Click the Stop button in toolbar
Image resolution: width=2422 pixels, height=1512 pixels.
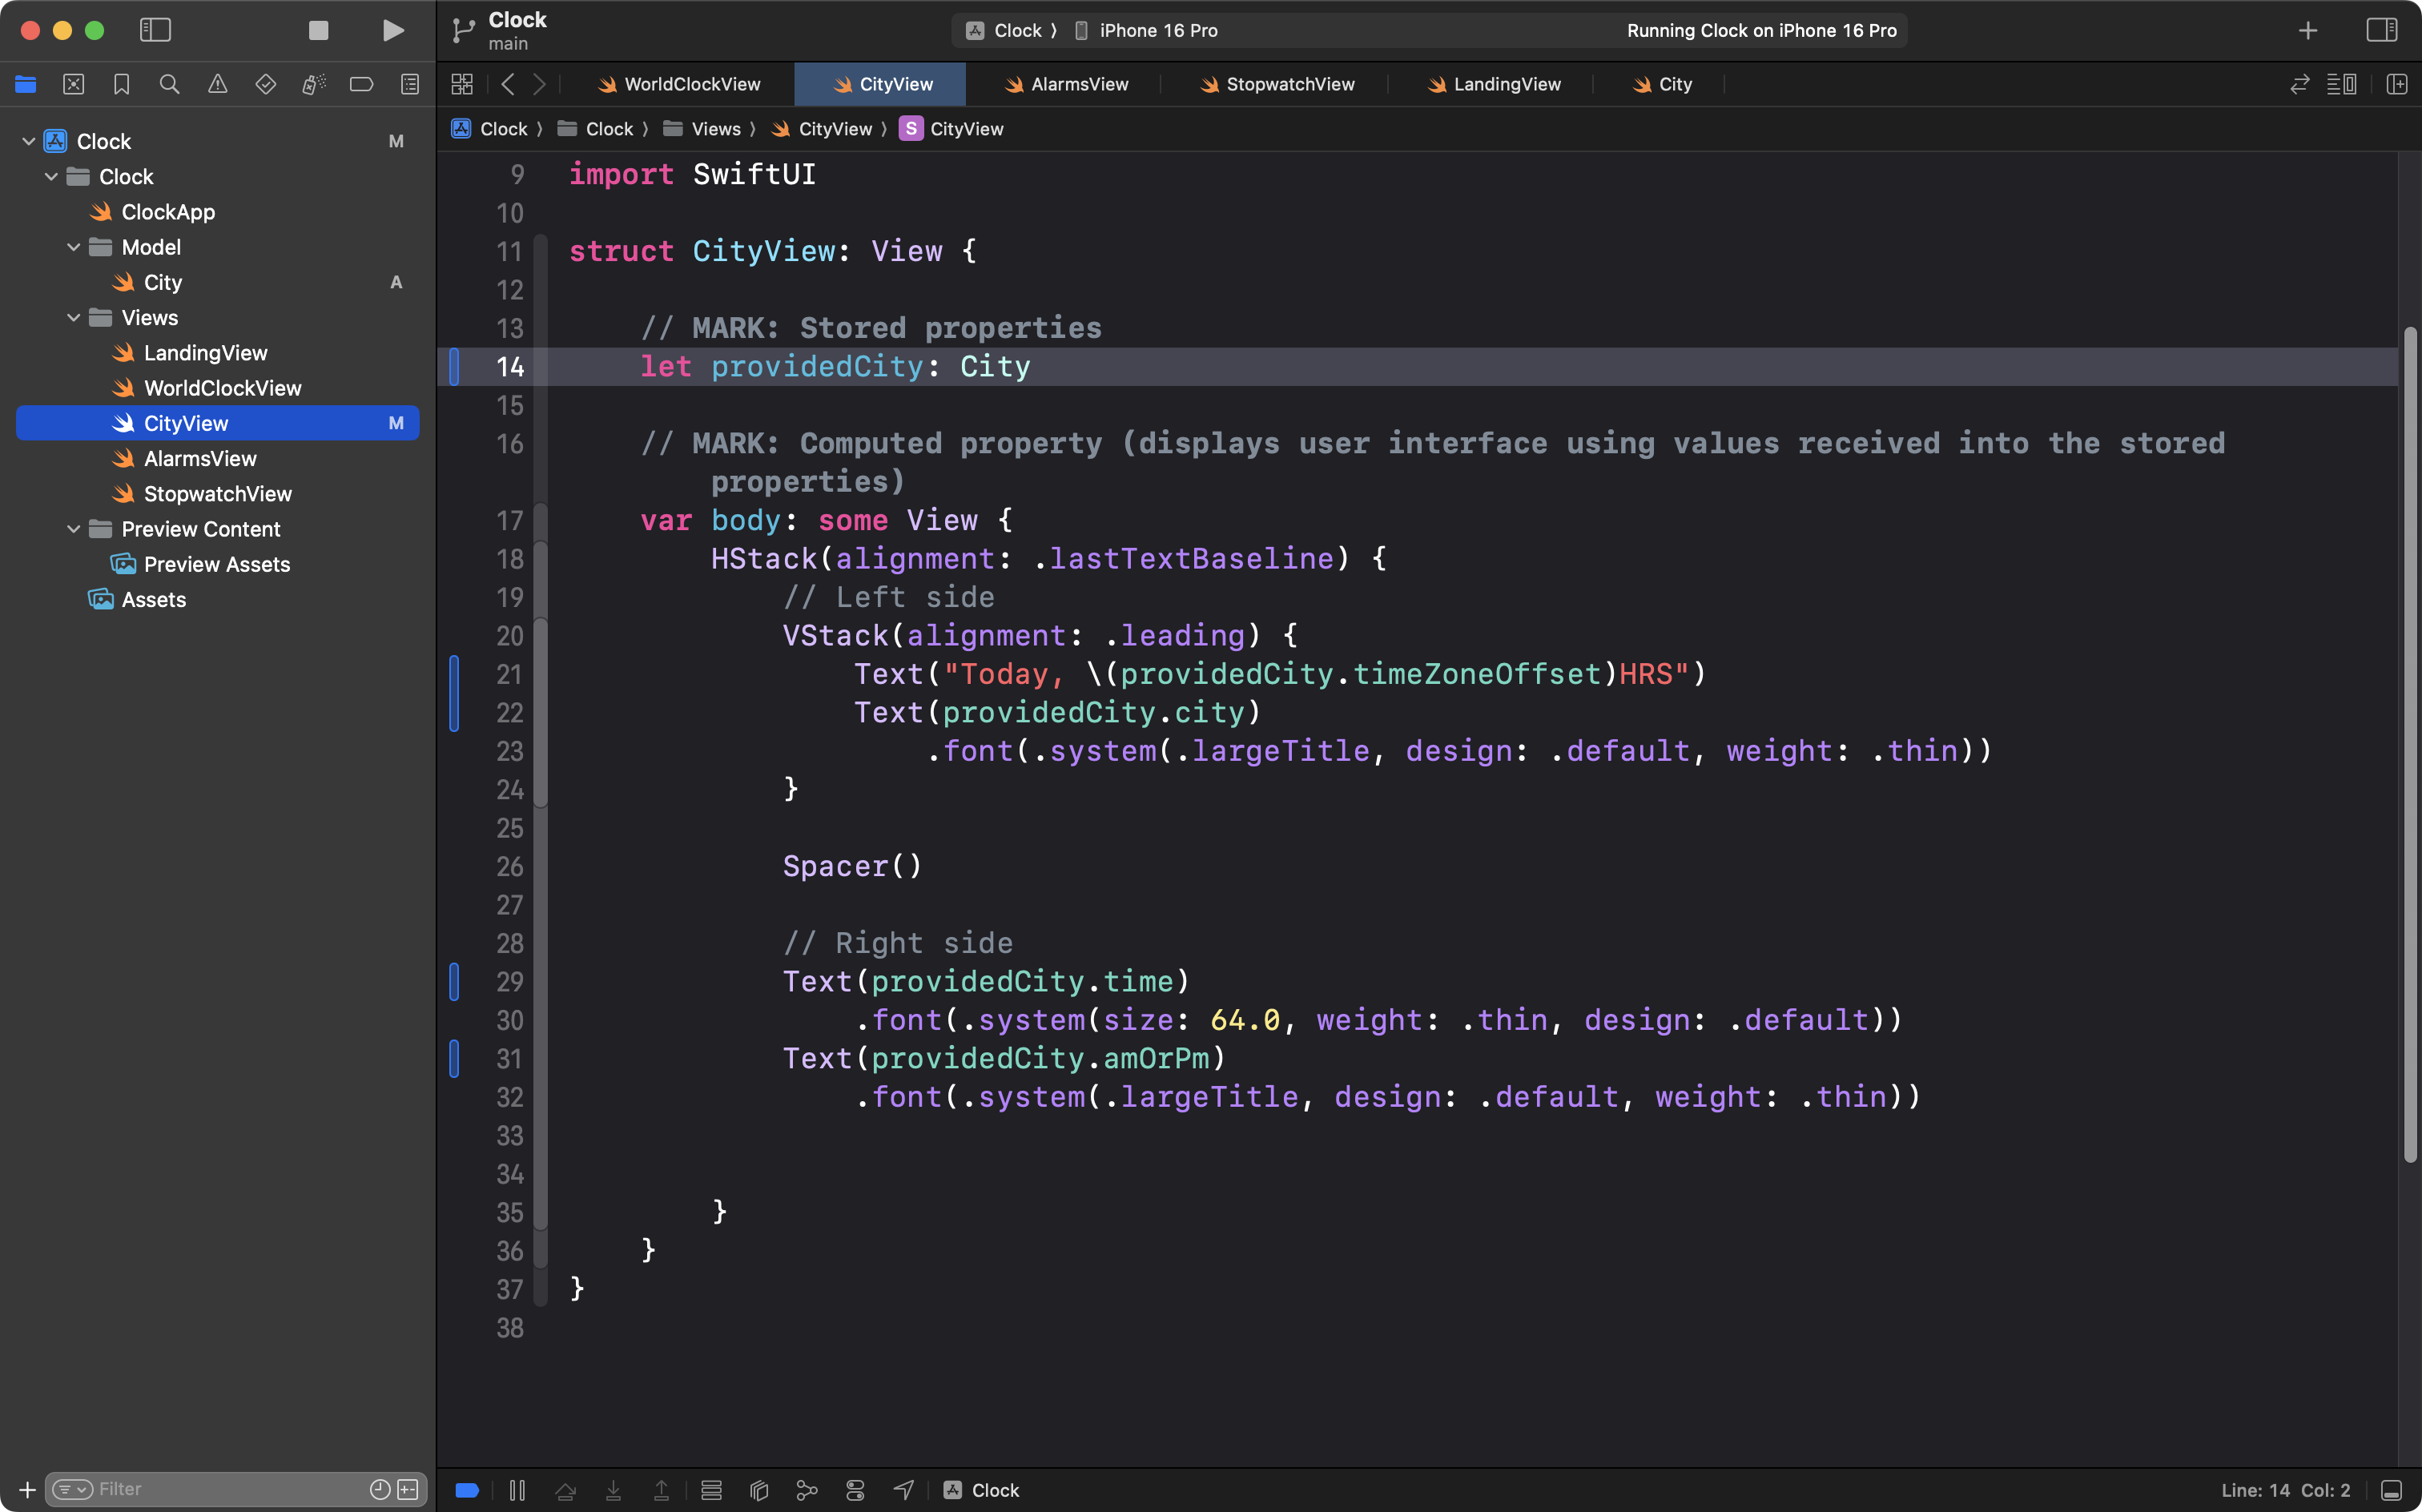[318, 31]
